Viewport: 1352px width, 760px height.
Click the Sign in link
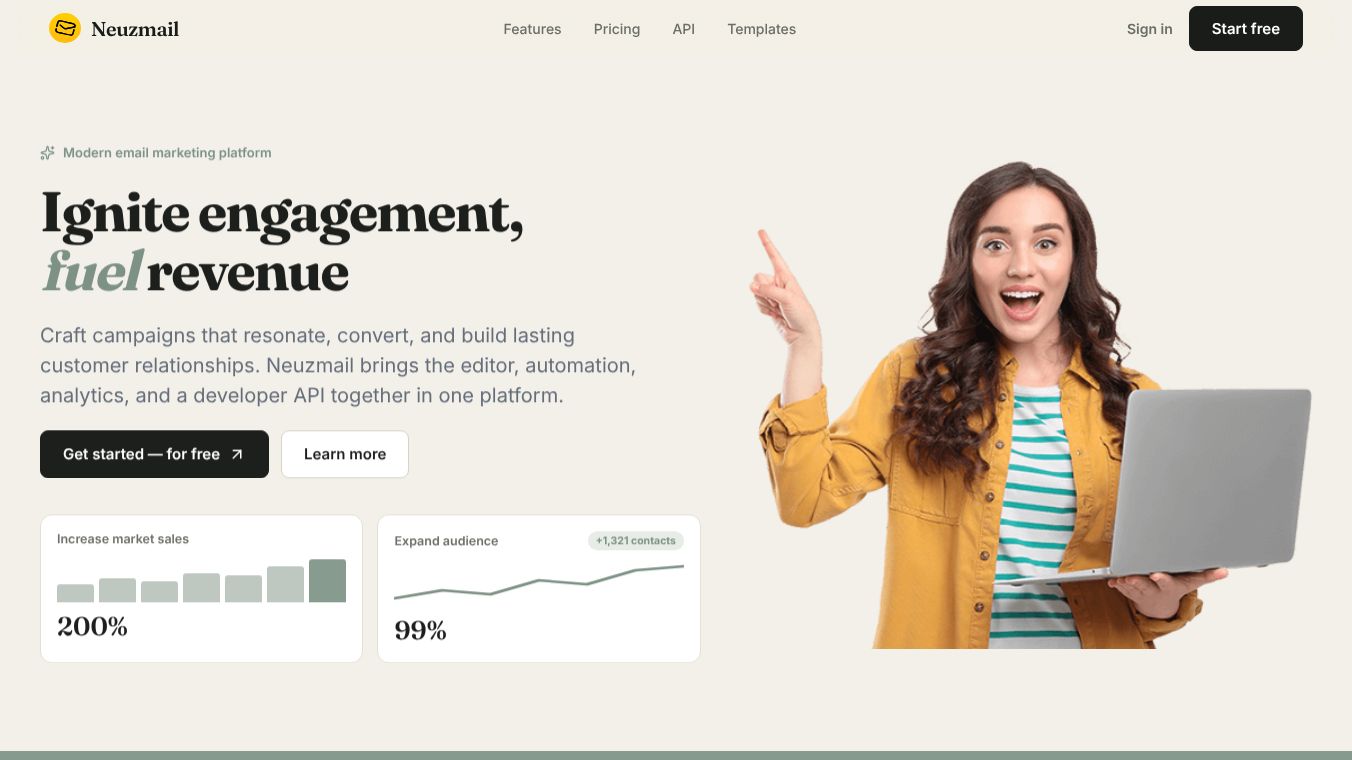click(x=1149, y=29)
